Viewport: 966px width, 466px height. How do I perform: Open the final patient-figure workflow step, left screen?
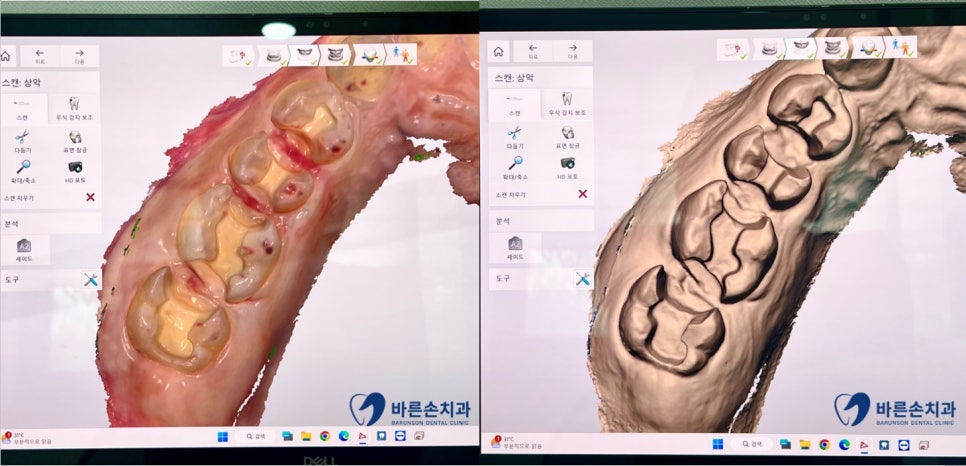pos(404,54)
